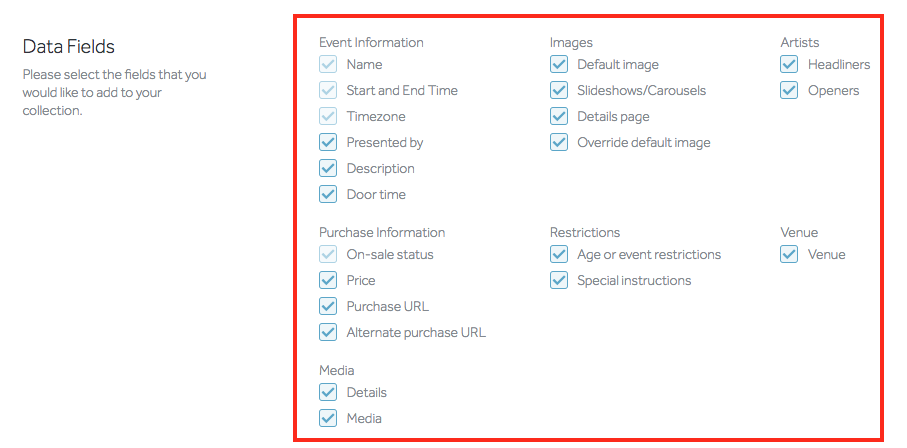Click the Name field checkbox
Viewport: 907px width, 448px height.
(328, 64)
